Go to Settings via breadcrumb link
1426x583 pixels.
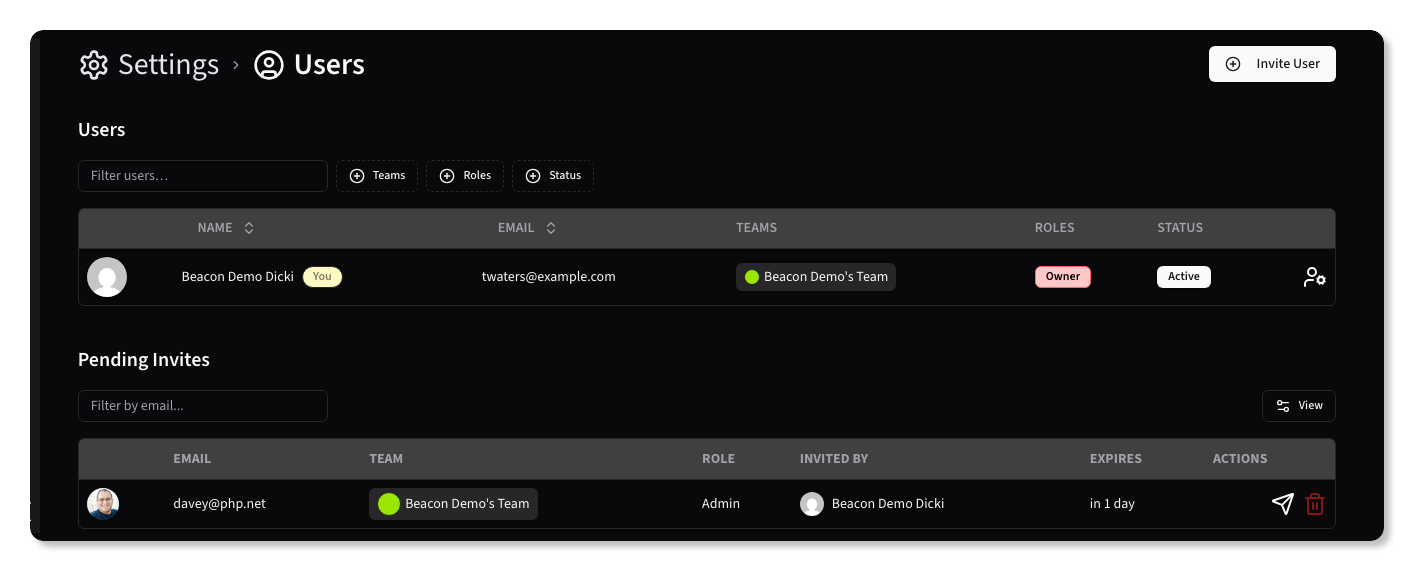pos(168,65)
